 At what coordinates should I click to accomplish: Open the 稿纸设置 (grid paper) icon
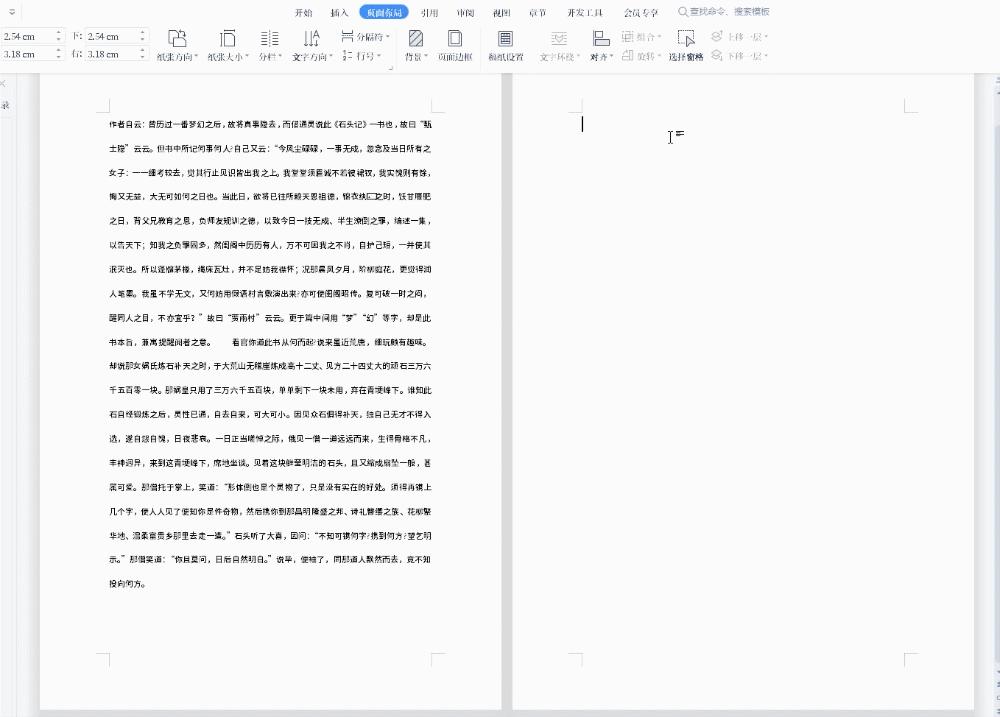coord(506,40)
